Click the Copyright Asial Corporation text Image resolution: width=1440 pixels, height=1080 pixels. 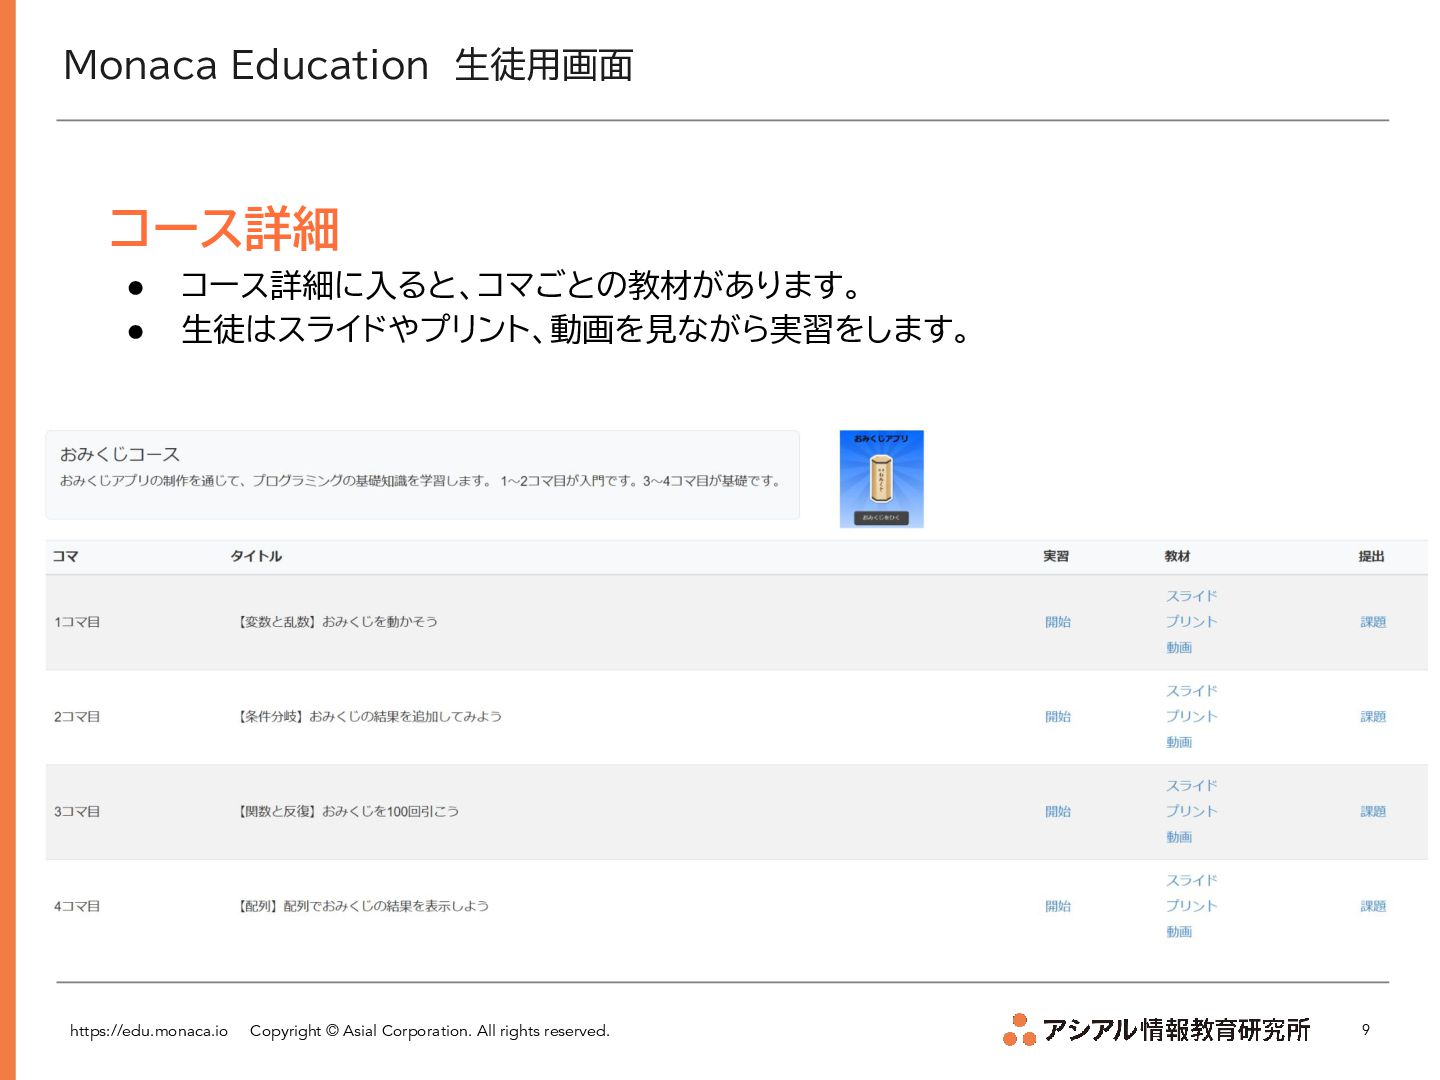click(430, 1031)
